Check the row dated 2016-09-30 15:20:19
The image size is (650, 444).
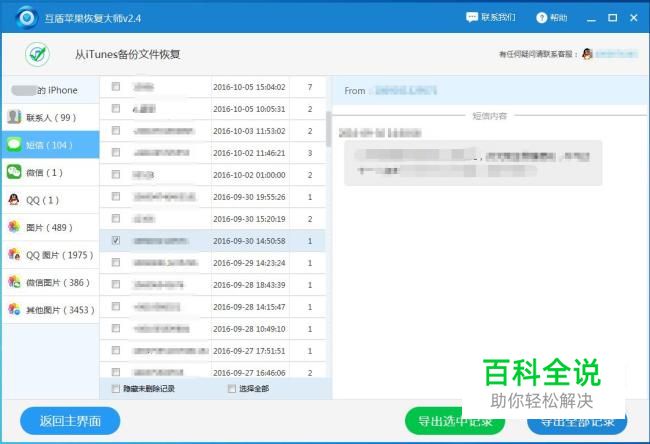(116, 218)
